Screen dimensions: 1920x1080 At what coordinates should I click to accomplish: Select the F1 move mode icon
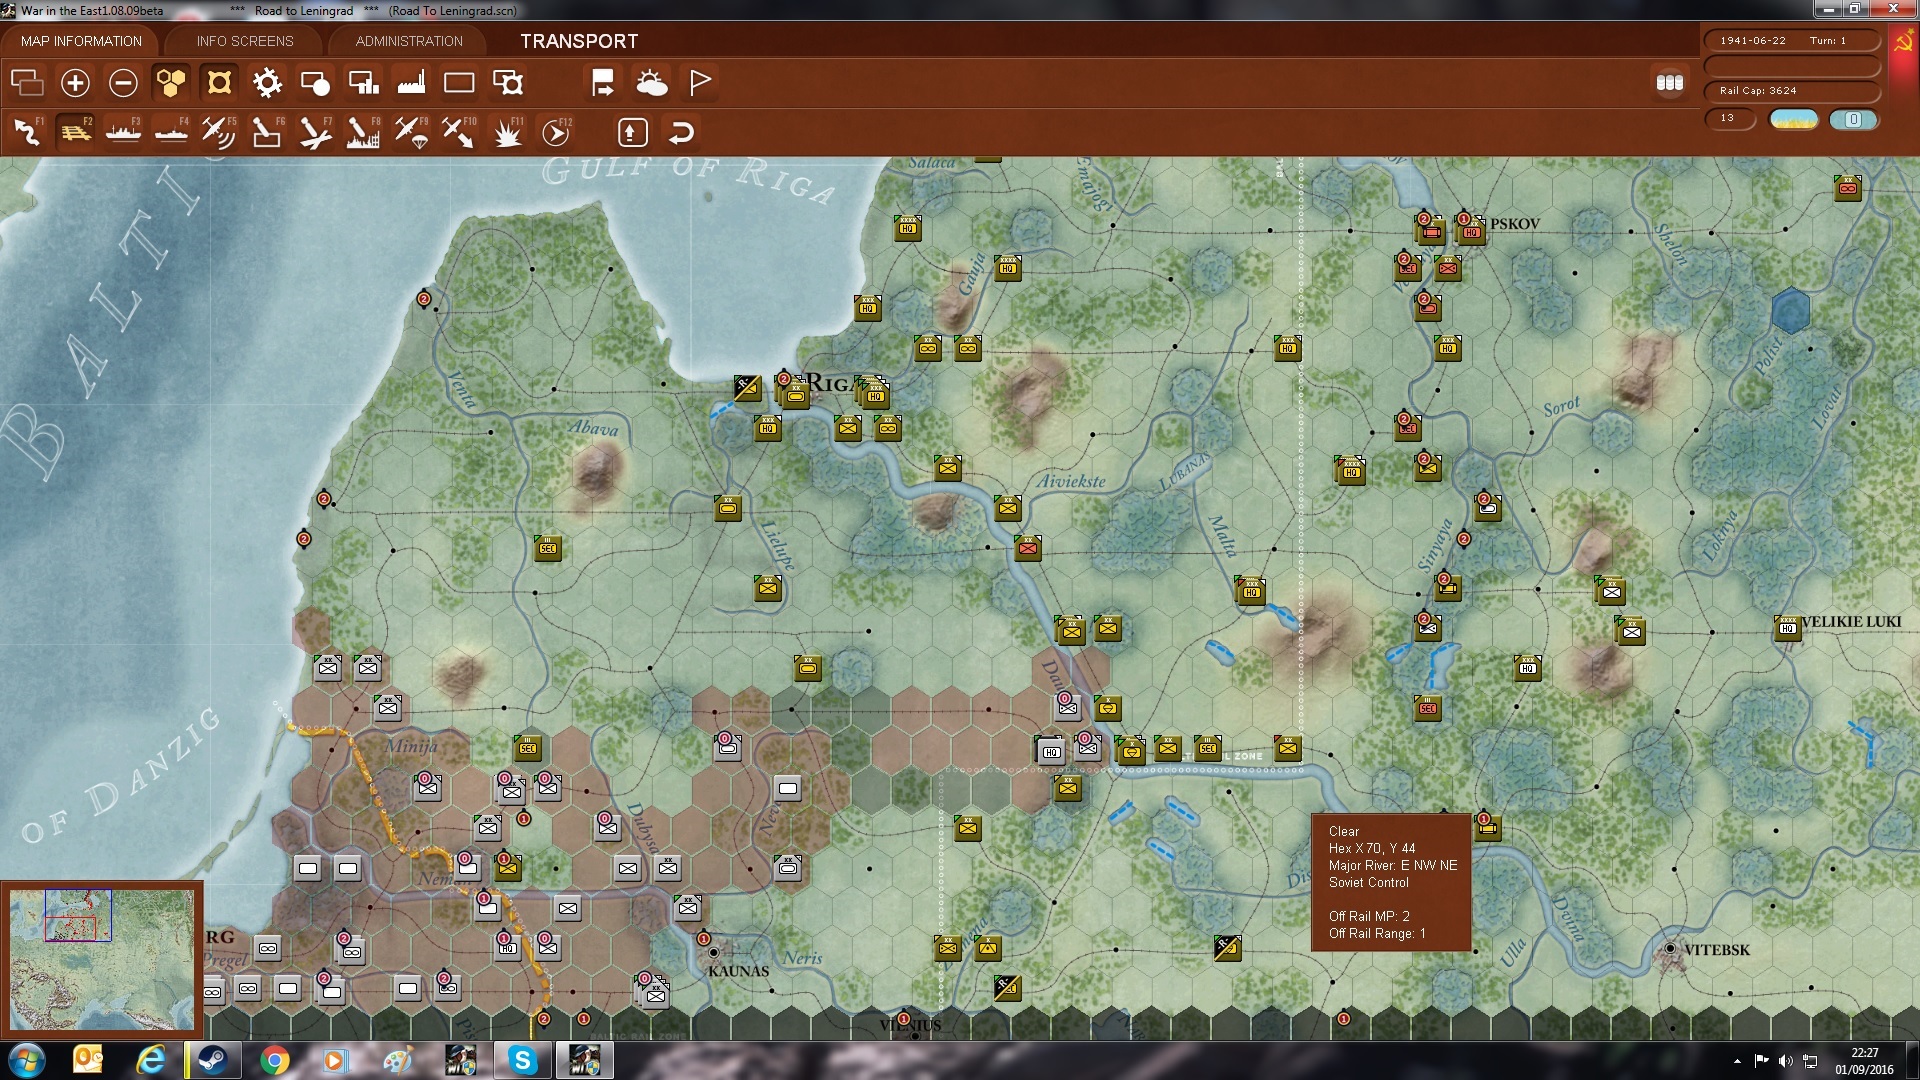click(27, 132)
